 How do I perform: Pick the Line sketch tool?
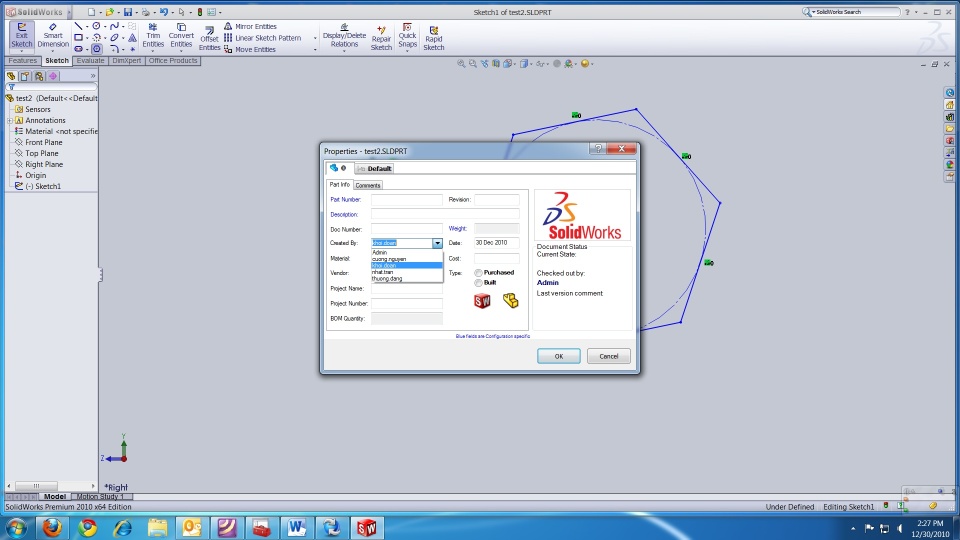[78, 26]
